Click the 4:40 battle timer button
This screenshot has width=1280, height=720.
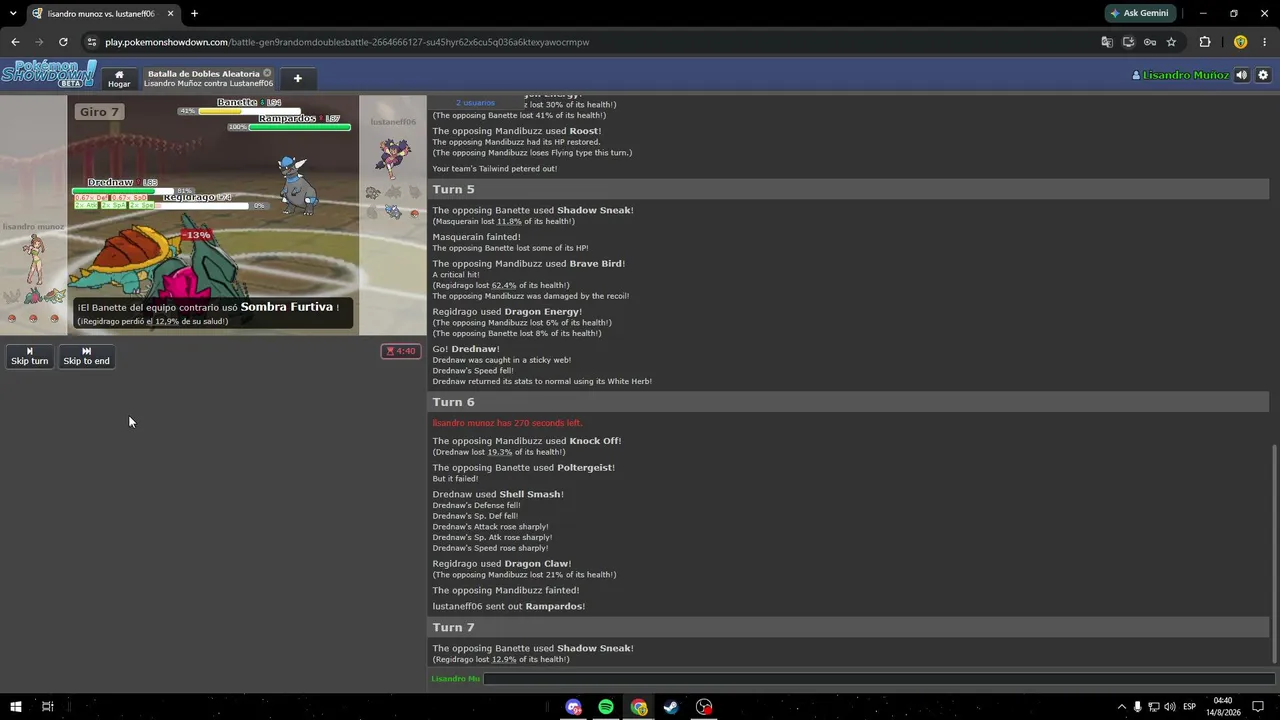coord(401,351)
